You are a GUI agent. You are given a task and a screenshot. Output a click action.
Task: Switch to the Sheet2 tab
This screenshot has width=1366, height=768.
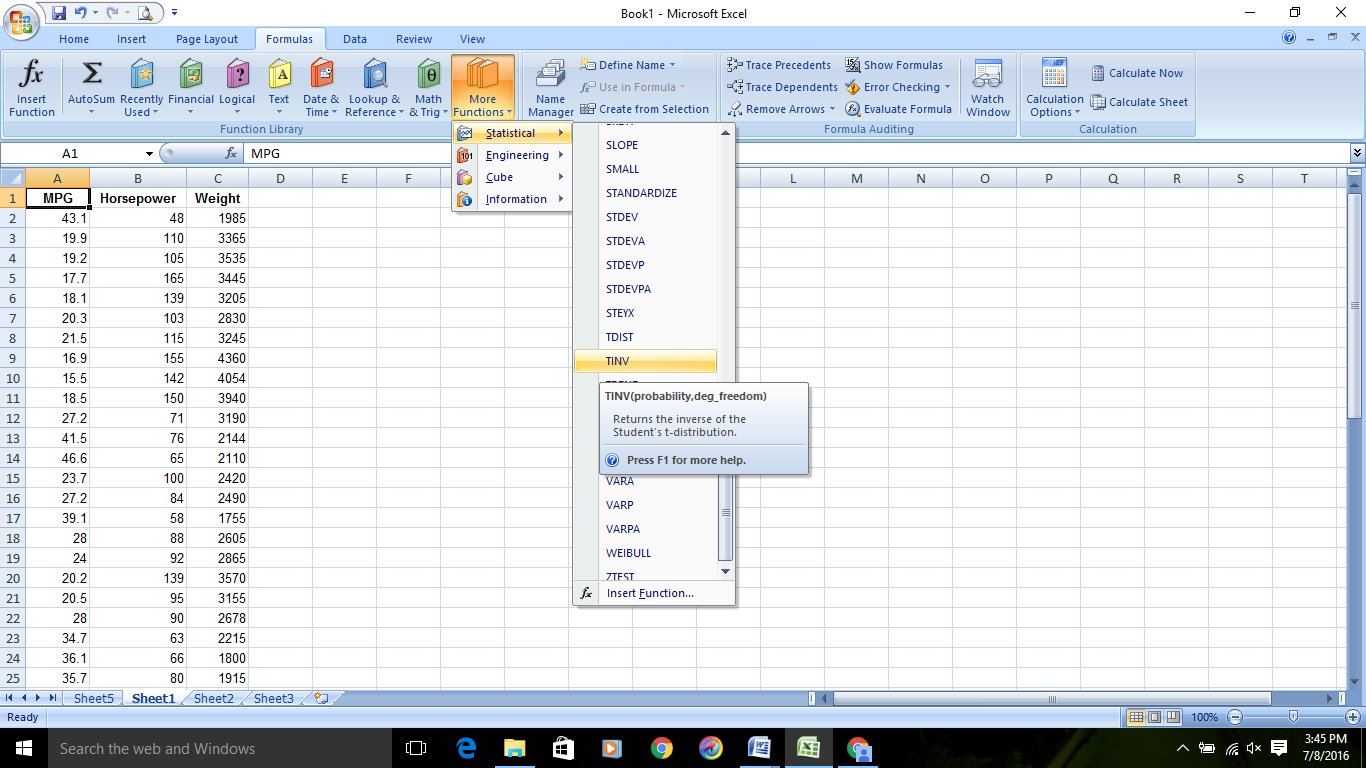tap(213, 699)
